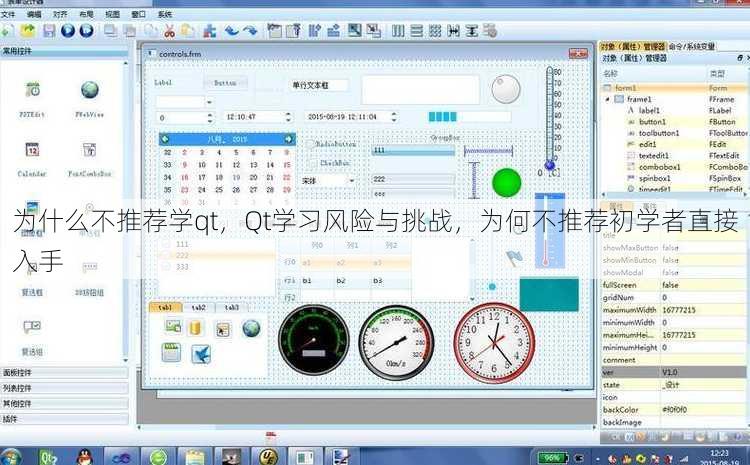Viewport: 750px width, 465px height.
Task: Select the Calendar control in palette
Action: coord(32,159)
